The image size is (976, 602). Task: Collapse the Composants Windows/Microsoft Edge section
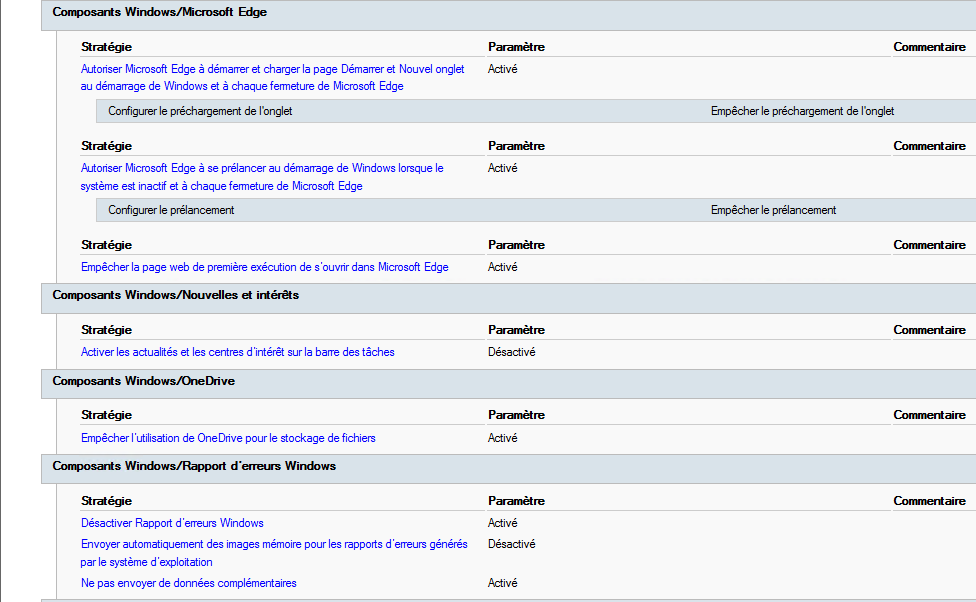[x=159, y=13]
